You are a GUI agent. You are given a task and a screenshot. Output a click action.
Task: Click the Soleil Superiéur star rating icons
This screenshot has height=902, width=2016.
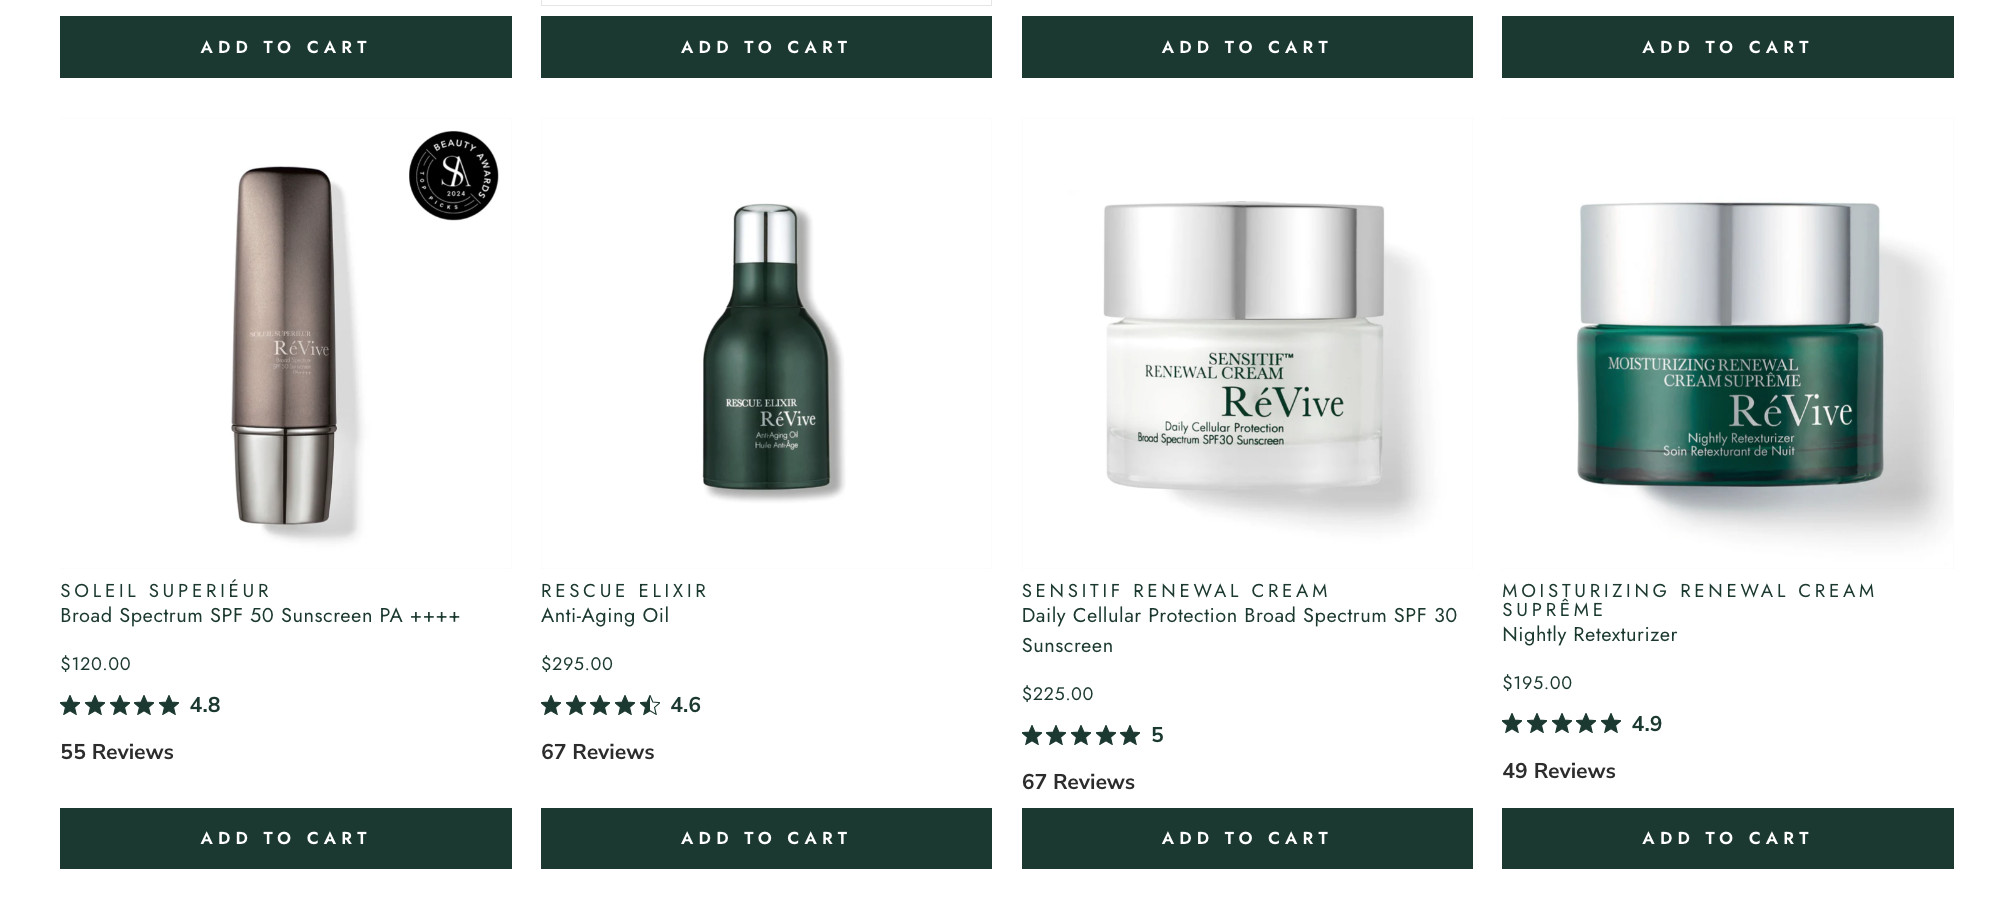point(120,706)
